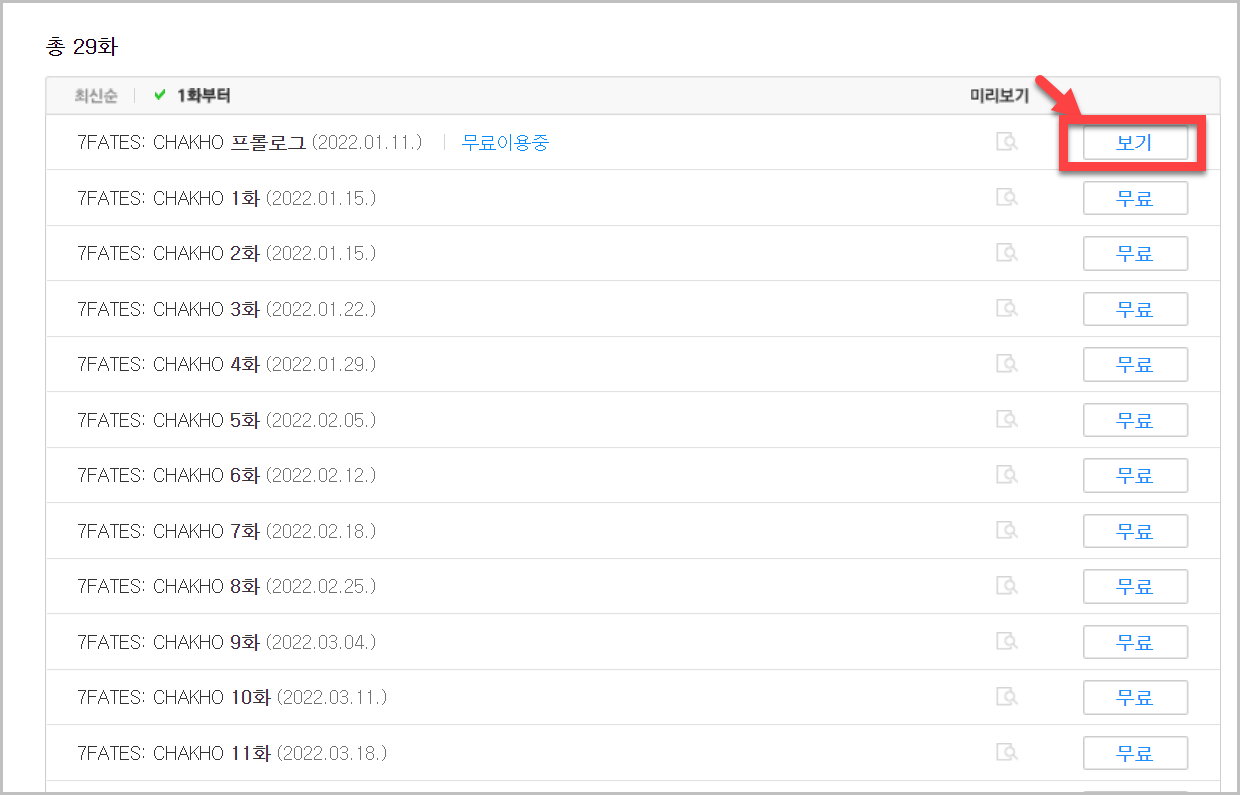Image resolution: width=1240 pixels, height=795 pixels.
Task: Click 무료 button for CHAKHO 9화
Action: tap(1135, 642)
